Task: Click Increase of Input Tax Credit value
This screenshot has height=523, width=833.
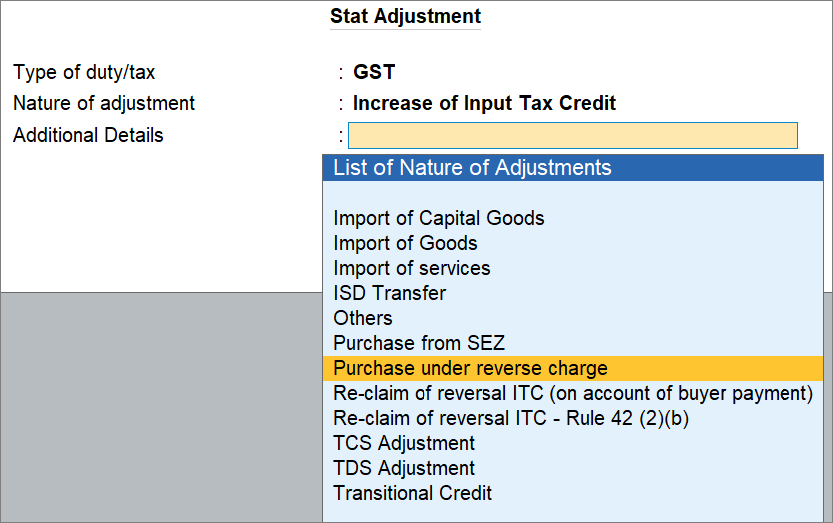Action: tap(484, 103)
